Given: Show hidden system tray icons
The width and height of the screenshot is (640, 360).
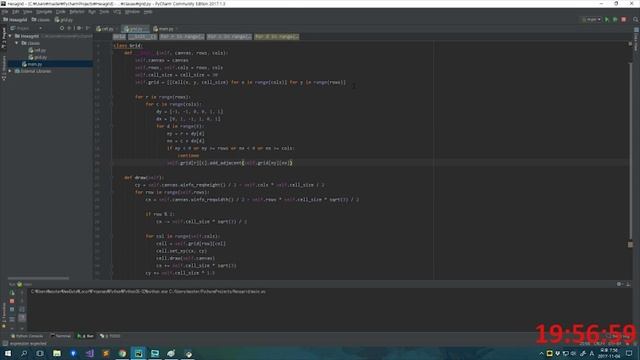Looking at the screenshot, I should 541,353.
